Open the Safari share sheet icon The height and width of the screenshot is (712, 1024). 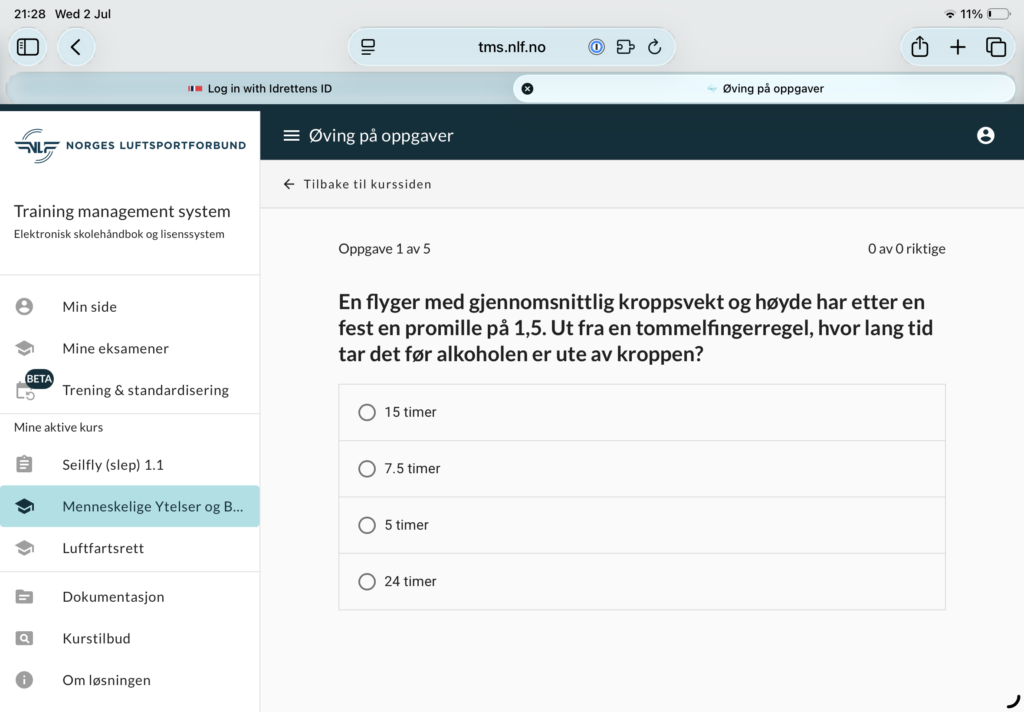point(919,47)
